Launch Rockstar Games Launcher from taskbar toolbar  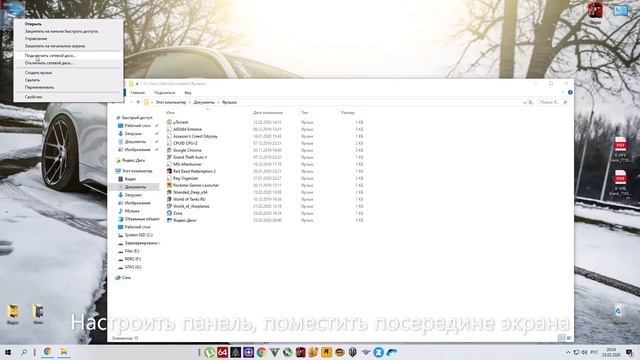click(327, 352)
